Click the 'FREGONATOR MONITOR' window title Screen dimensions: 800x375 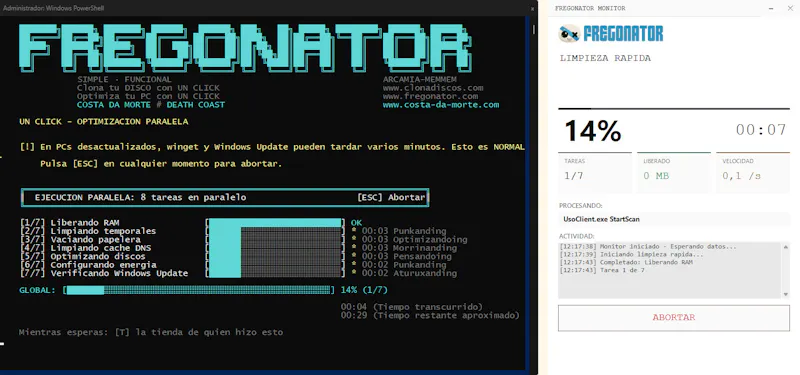point(590,8)
